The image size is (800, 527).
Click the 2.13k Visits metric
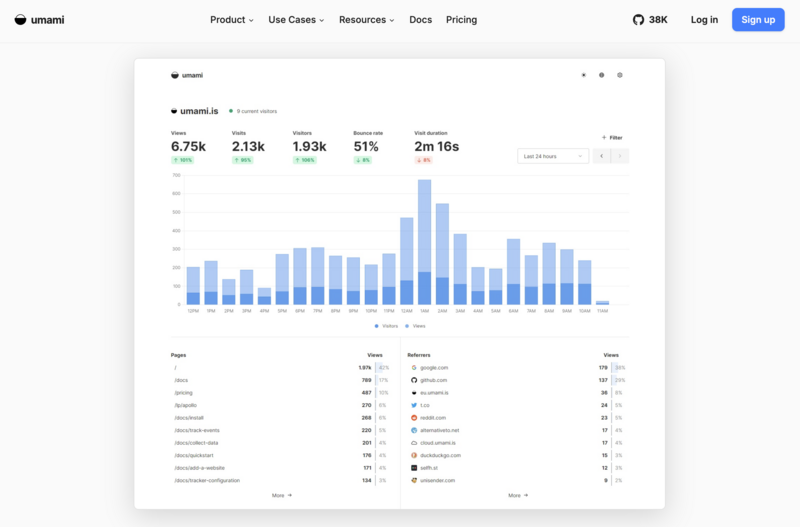tap(248, 146)
